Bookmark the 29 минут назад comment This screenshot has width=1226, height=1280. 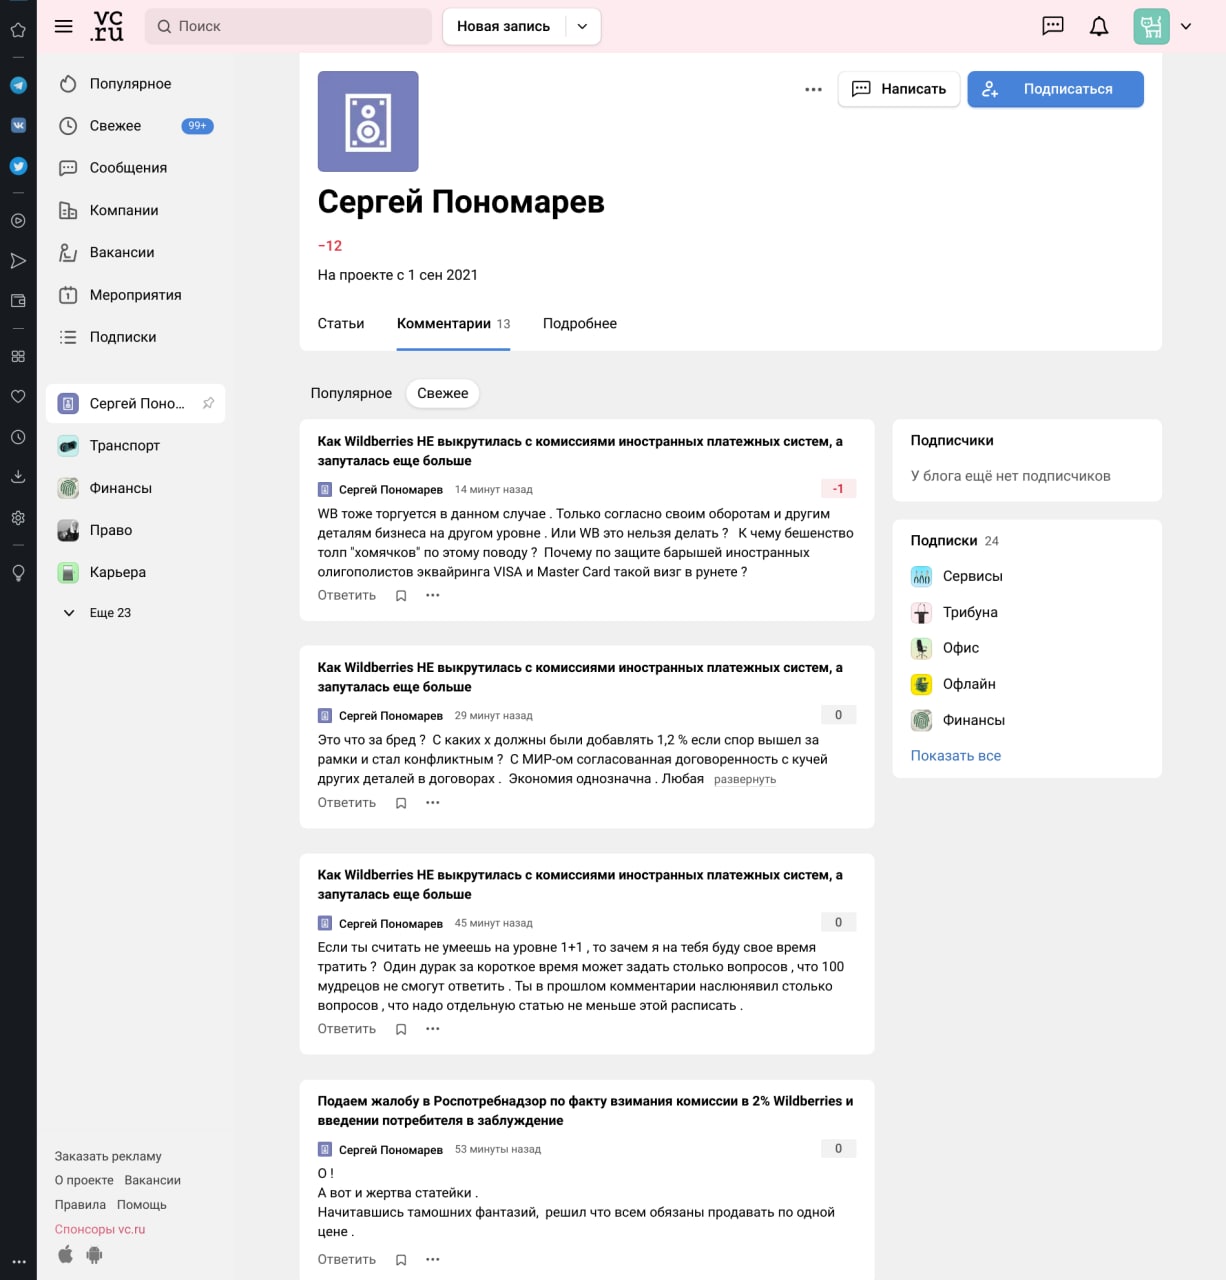401,803
